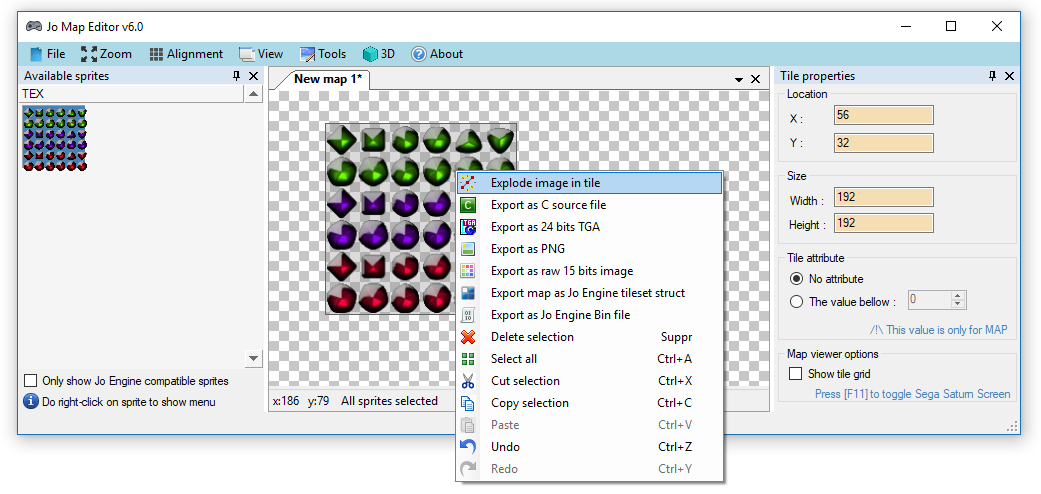
Task: Open the Tools menu
Action: tap(323, 54)
